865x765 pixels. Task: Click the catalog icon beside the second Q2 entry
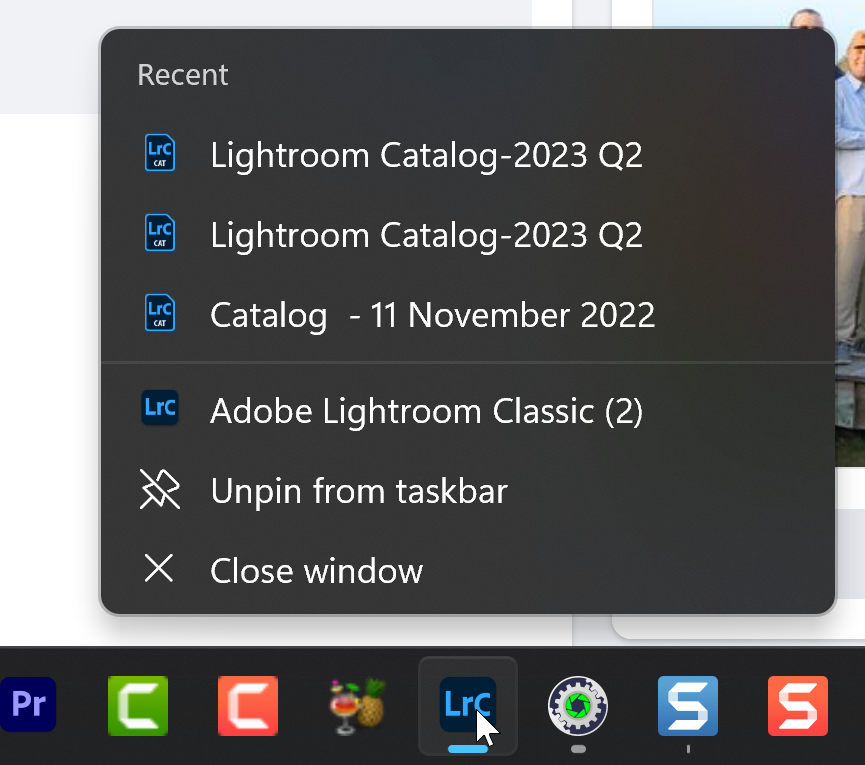click(x=160, y=233)
